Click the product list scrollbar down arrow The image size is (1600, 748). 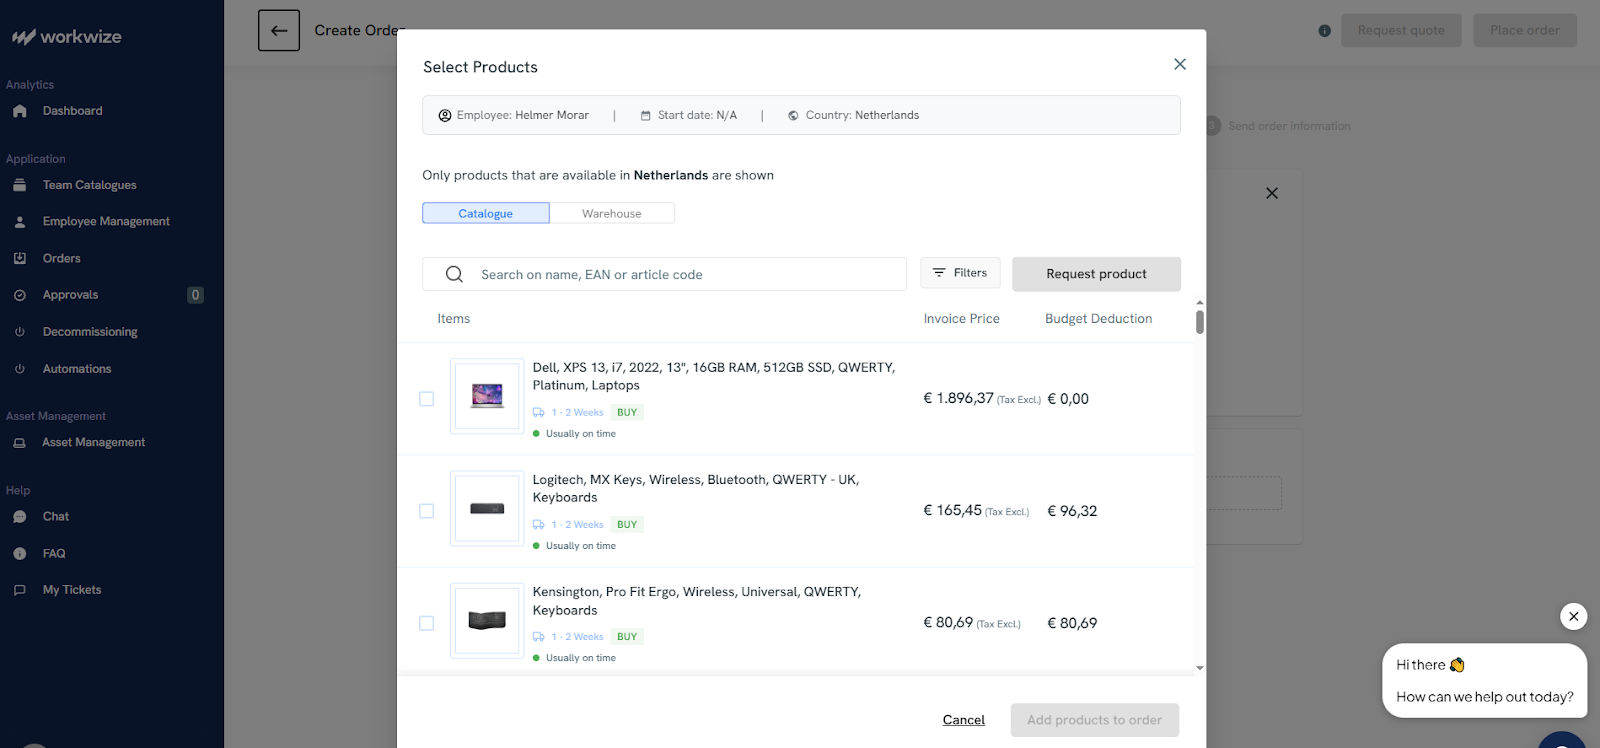tap(1200, 668)
